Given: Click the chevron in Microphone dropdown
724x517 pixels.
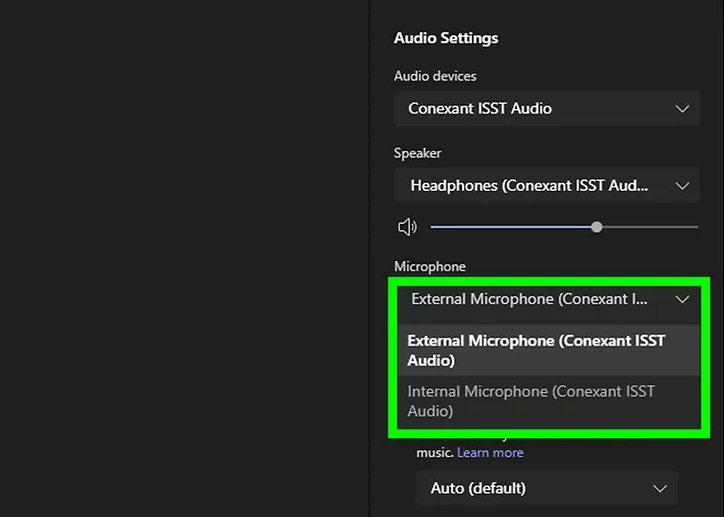Looking at the screenshot, I should coord(682,300).
